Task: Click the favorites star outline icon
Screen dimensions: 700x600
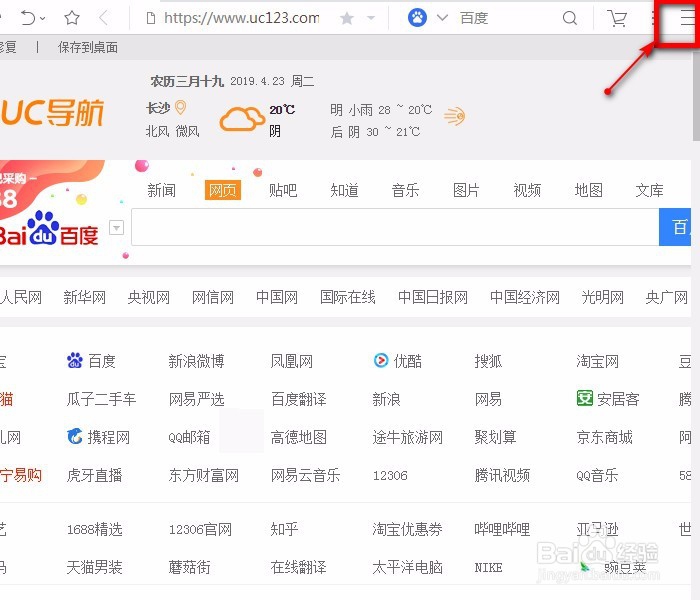Action: point(72,18)
